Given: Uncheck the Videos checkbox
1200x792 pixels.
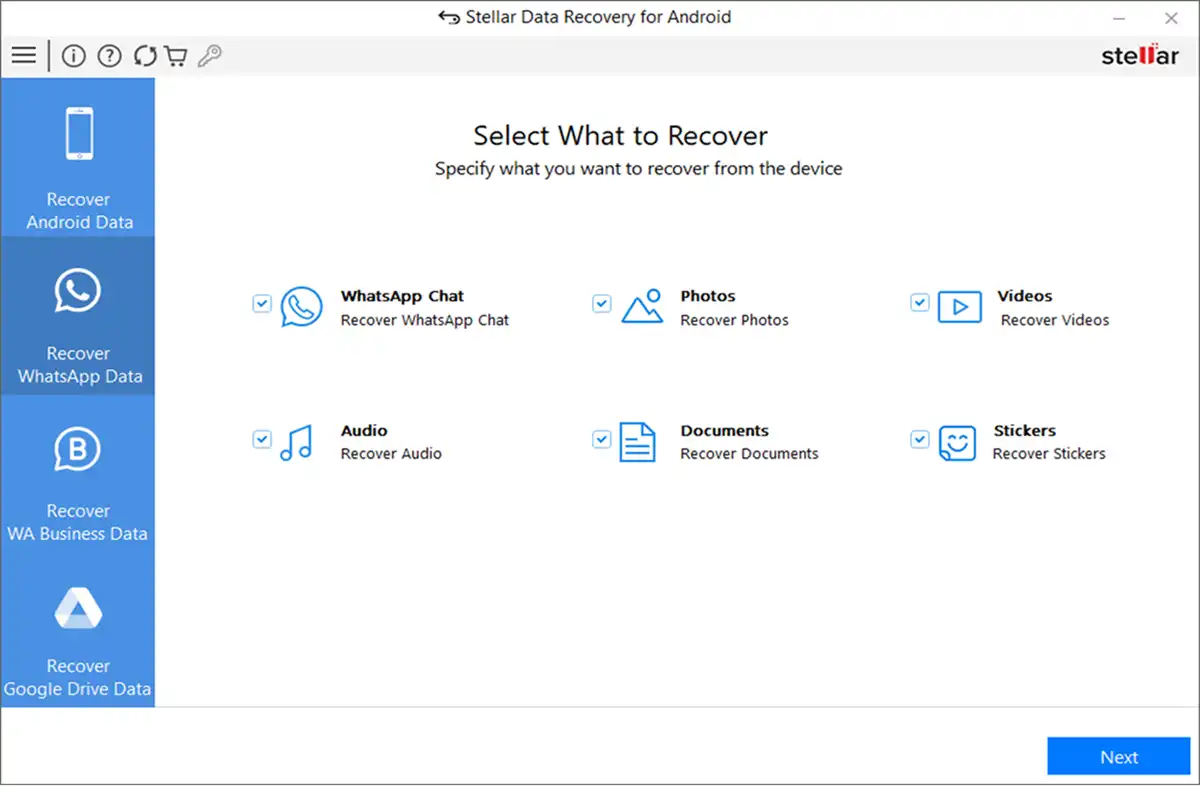Looking at the screenshot, I should 919,303.
